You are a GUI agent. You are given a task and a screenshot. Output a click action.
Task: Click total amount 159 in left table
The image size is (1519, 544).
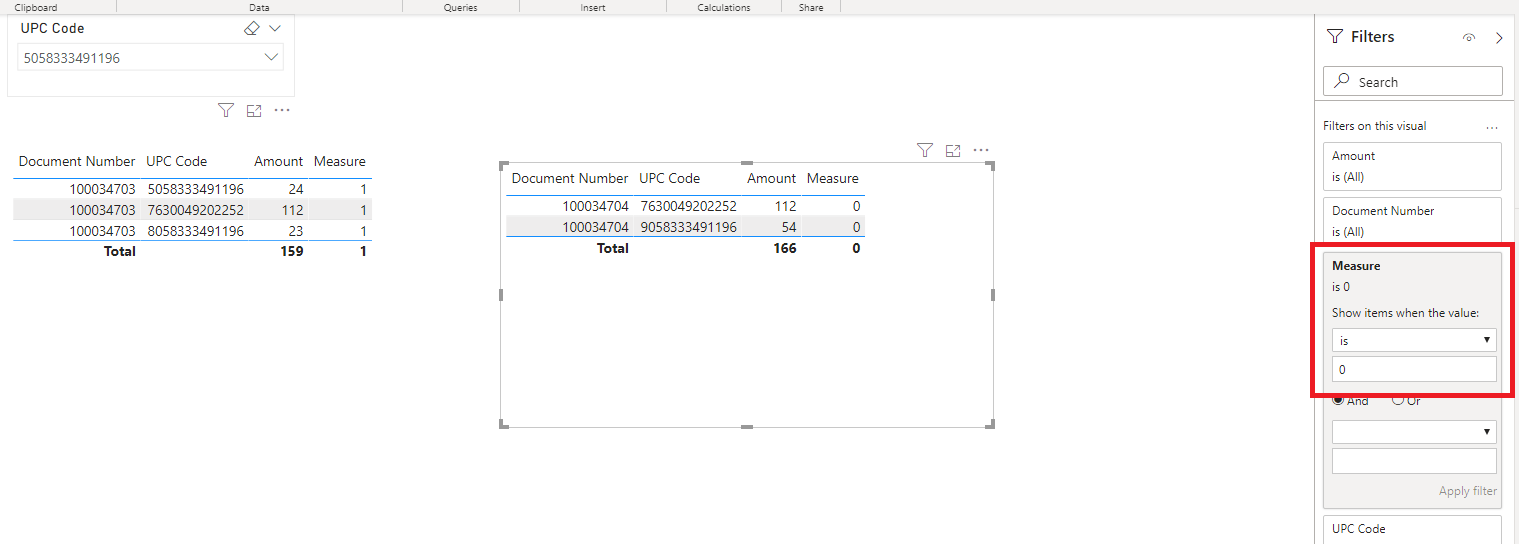(291, 251)
